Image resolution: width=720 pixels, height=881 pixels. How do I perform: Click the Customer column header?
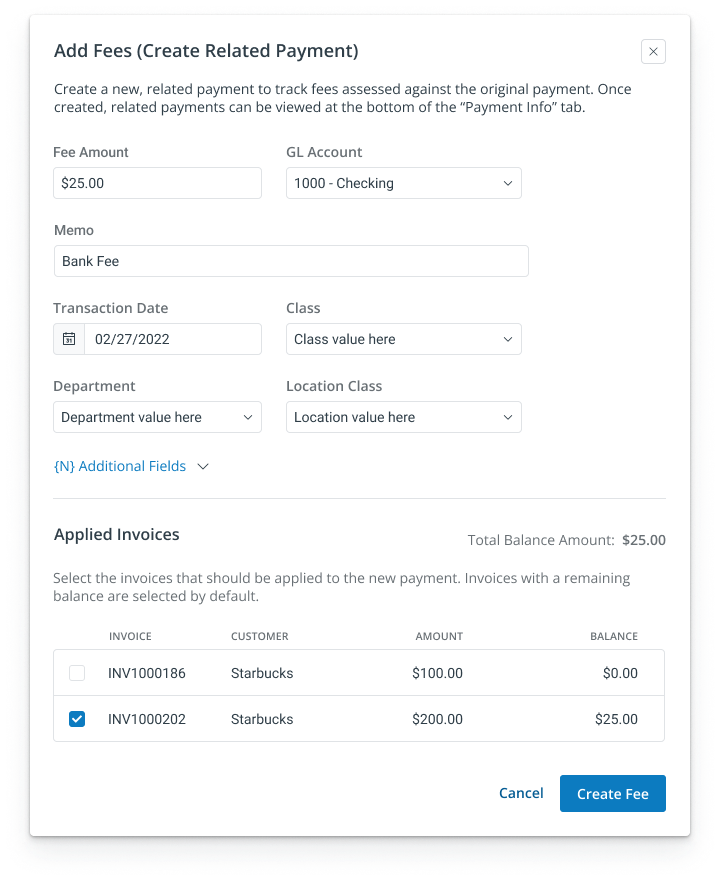click(x=259, y=636)
